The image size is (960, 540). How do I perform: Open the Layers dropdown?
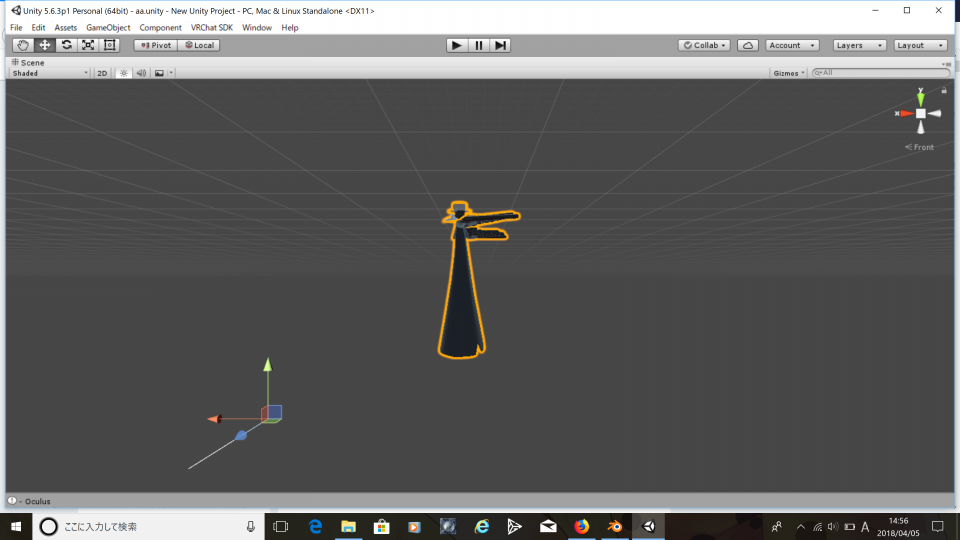click(859, 45)
